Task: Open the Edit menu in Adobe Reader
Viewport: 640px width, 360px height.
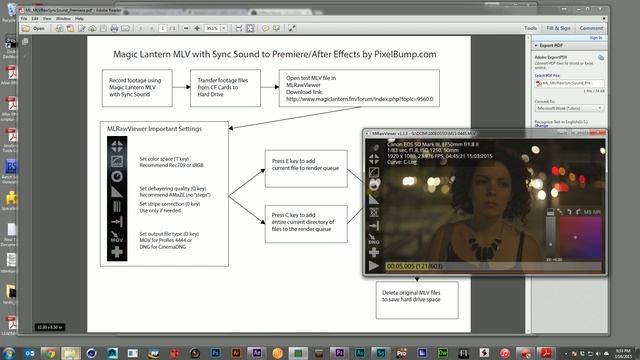Action: 35,19
